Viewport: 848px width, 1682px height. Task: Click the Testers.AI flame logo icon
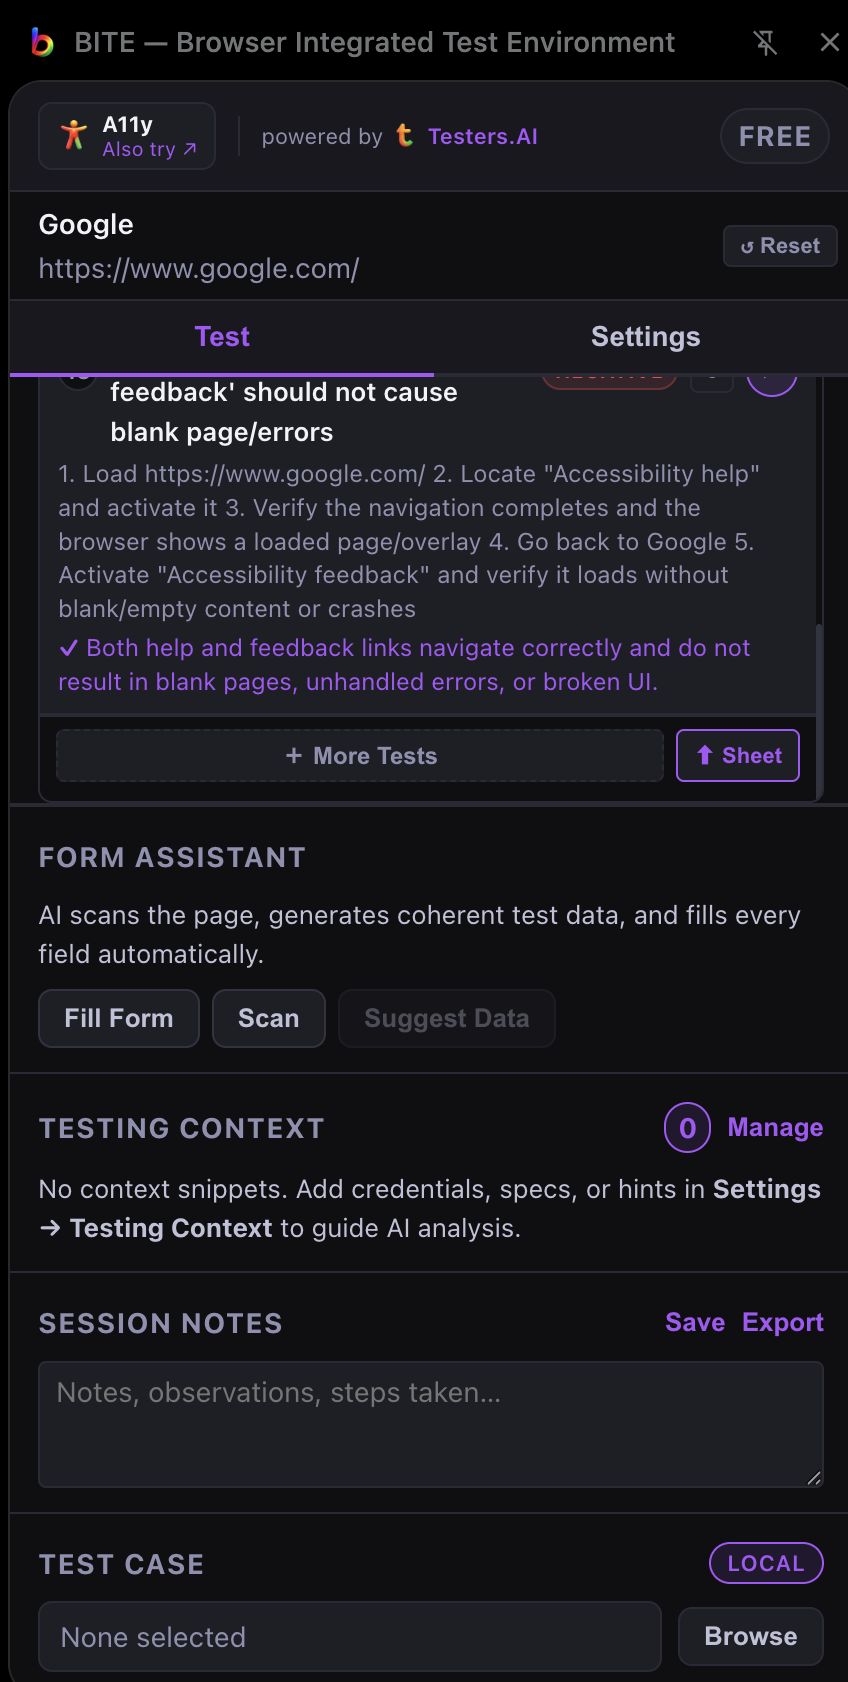click(x=404, y=136)
